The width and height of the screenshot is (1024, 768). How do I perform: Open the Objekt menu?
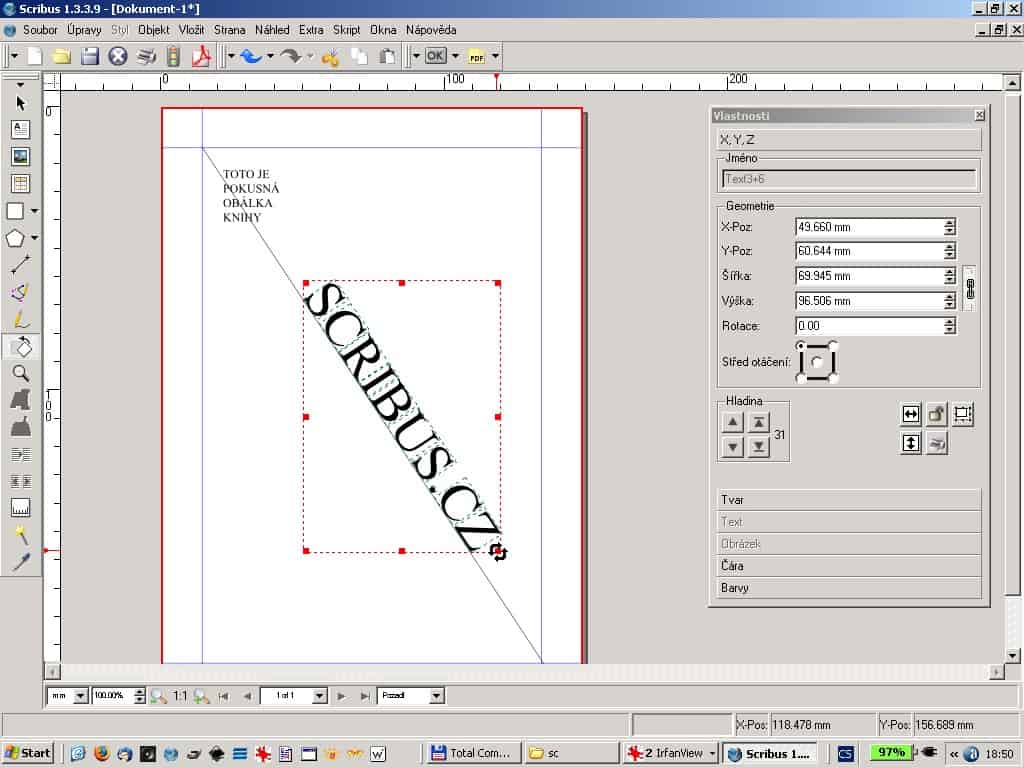153,30
